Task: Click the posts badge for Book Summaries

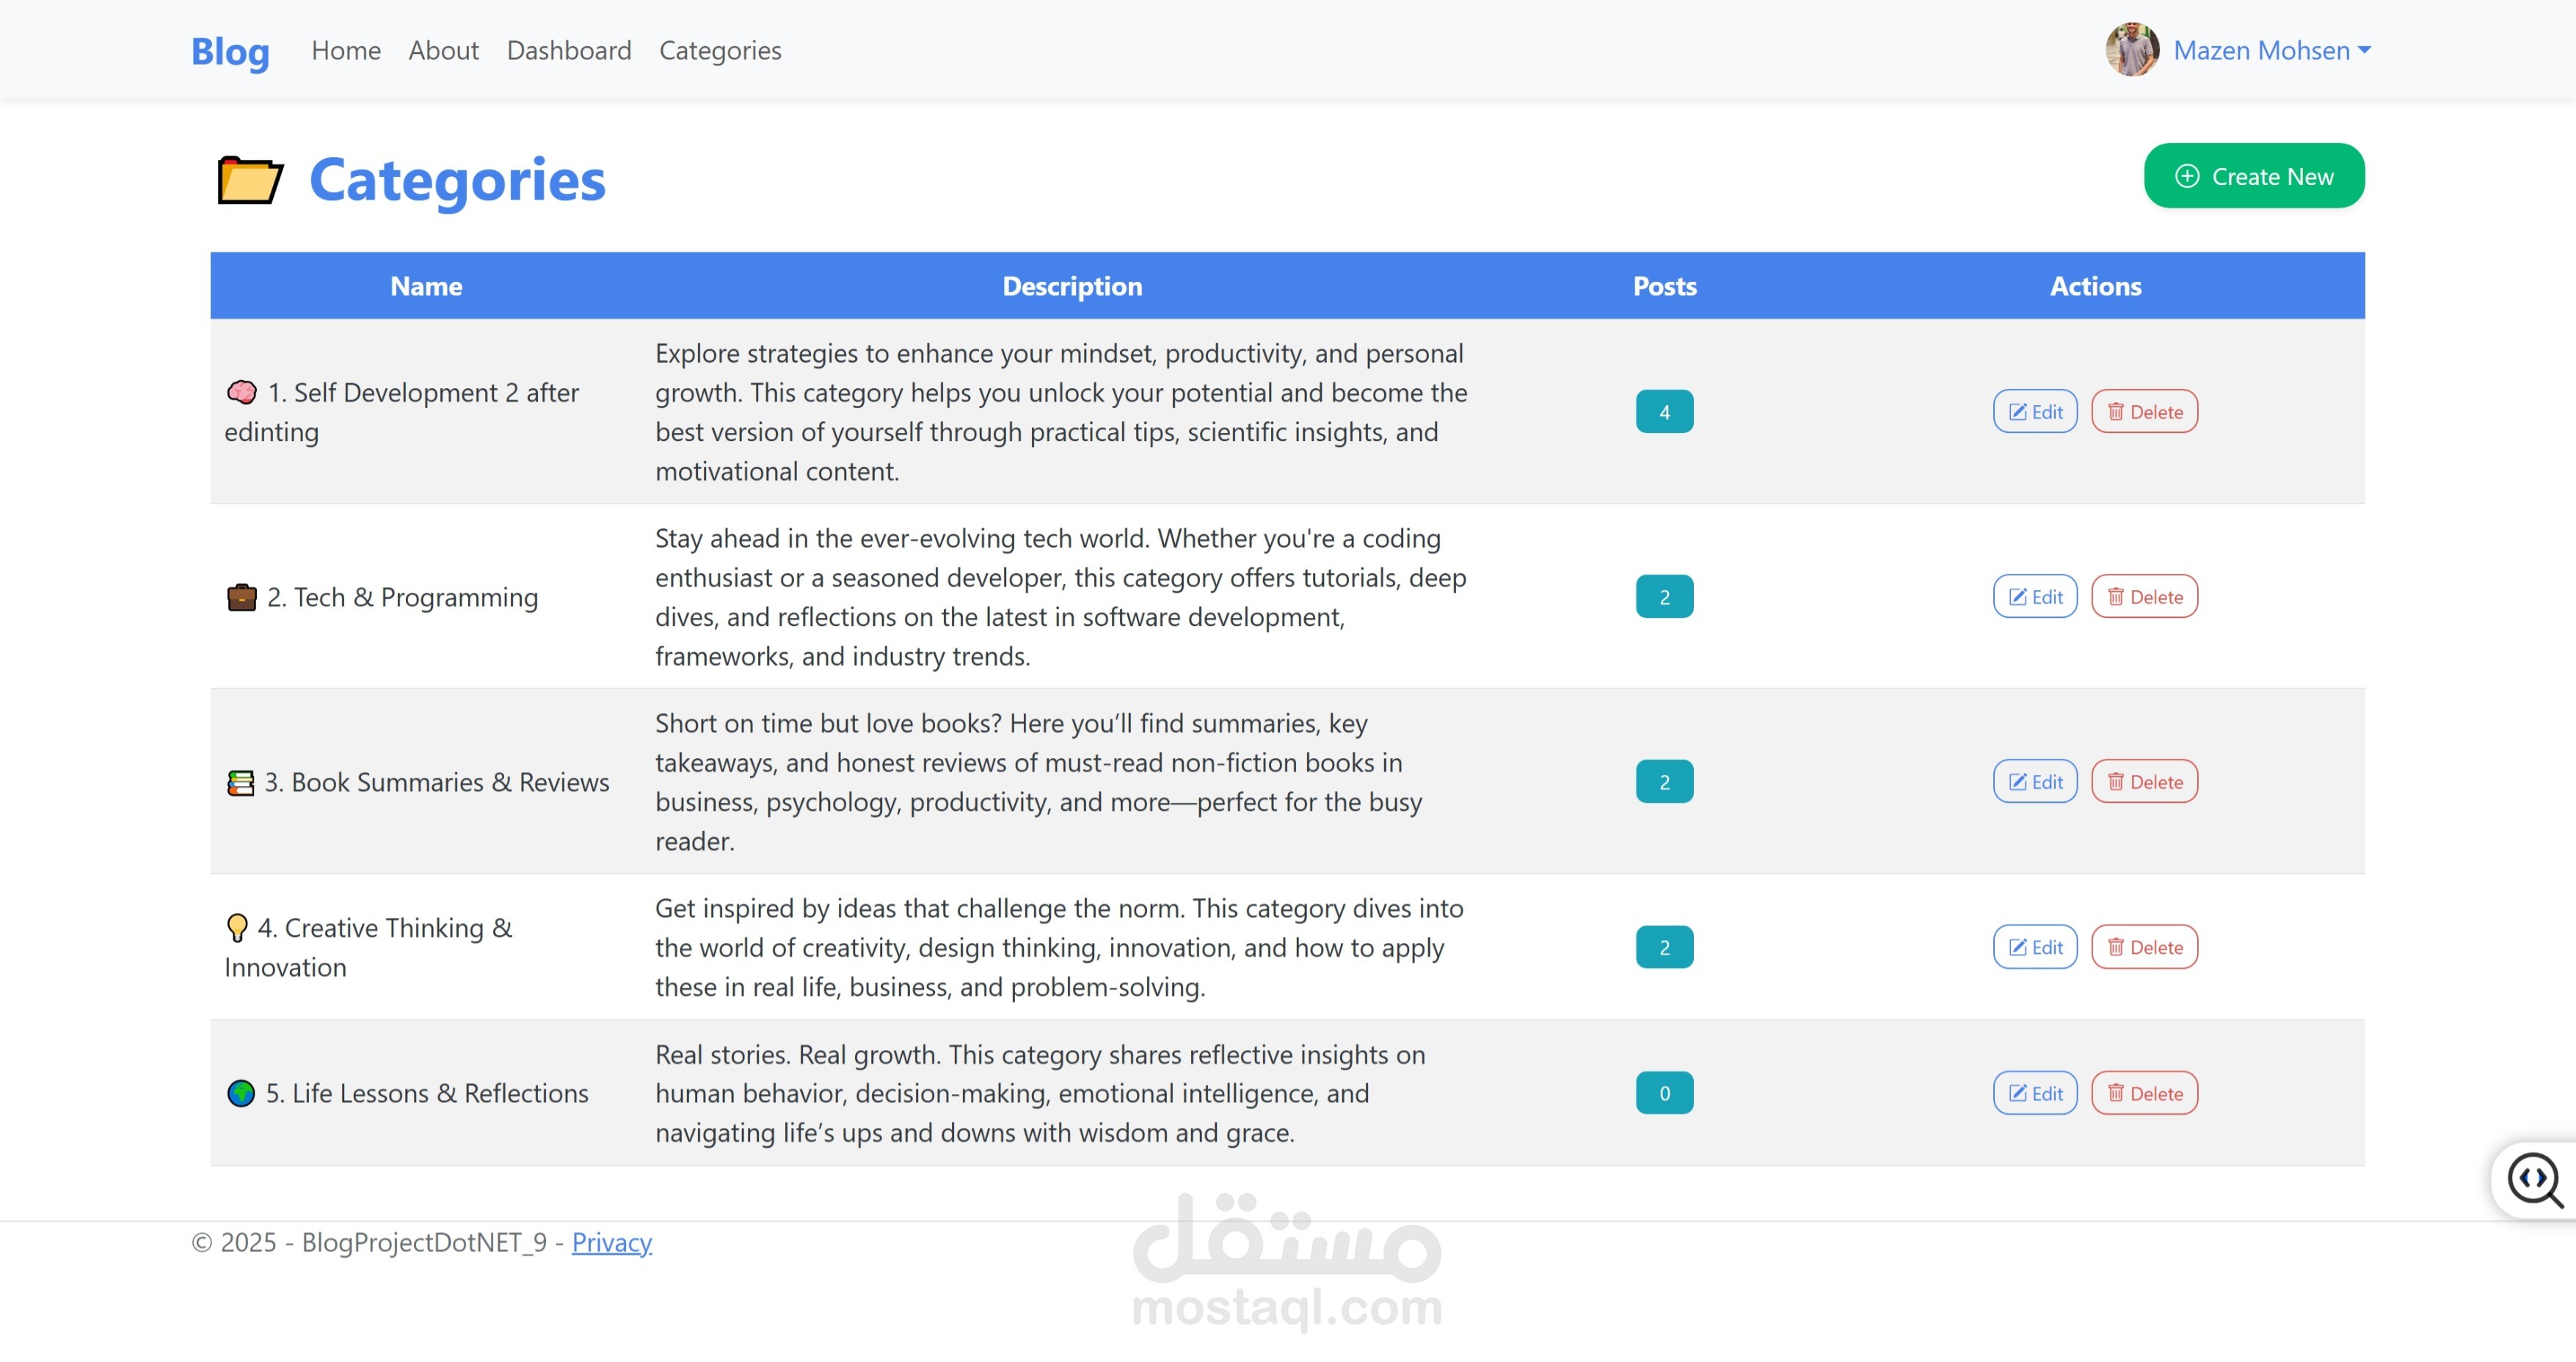Action: tap(1664, 781)
